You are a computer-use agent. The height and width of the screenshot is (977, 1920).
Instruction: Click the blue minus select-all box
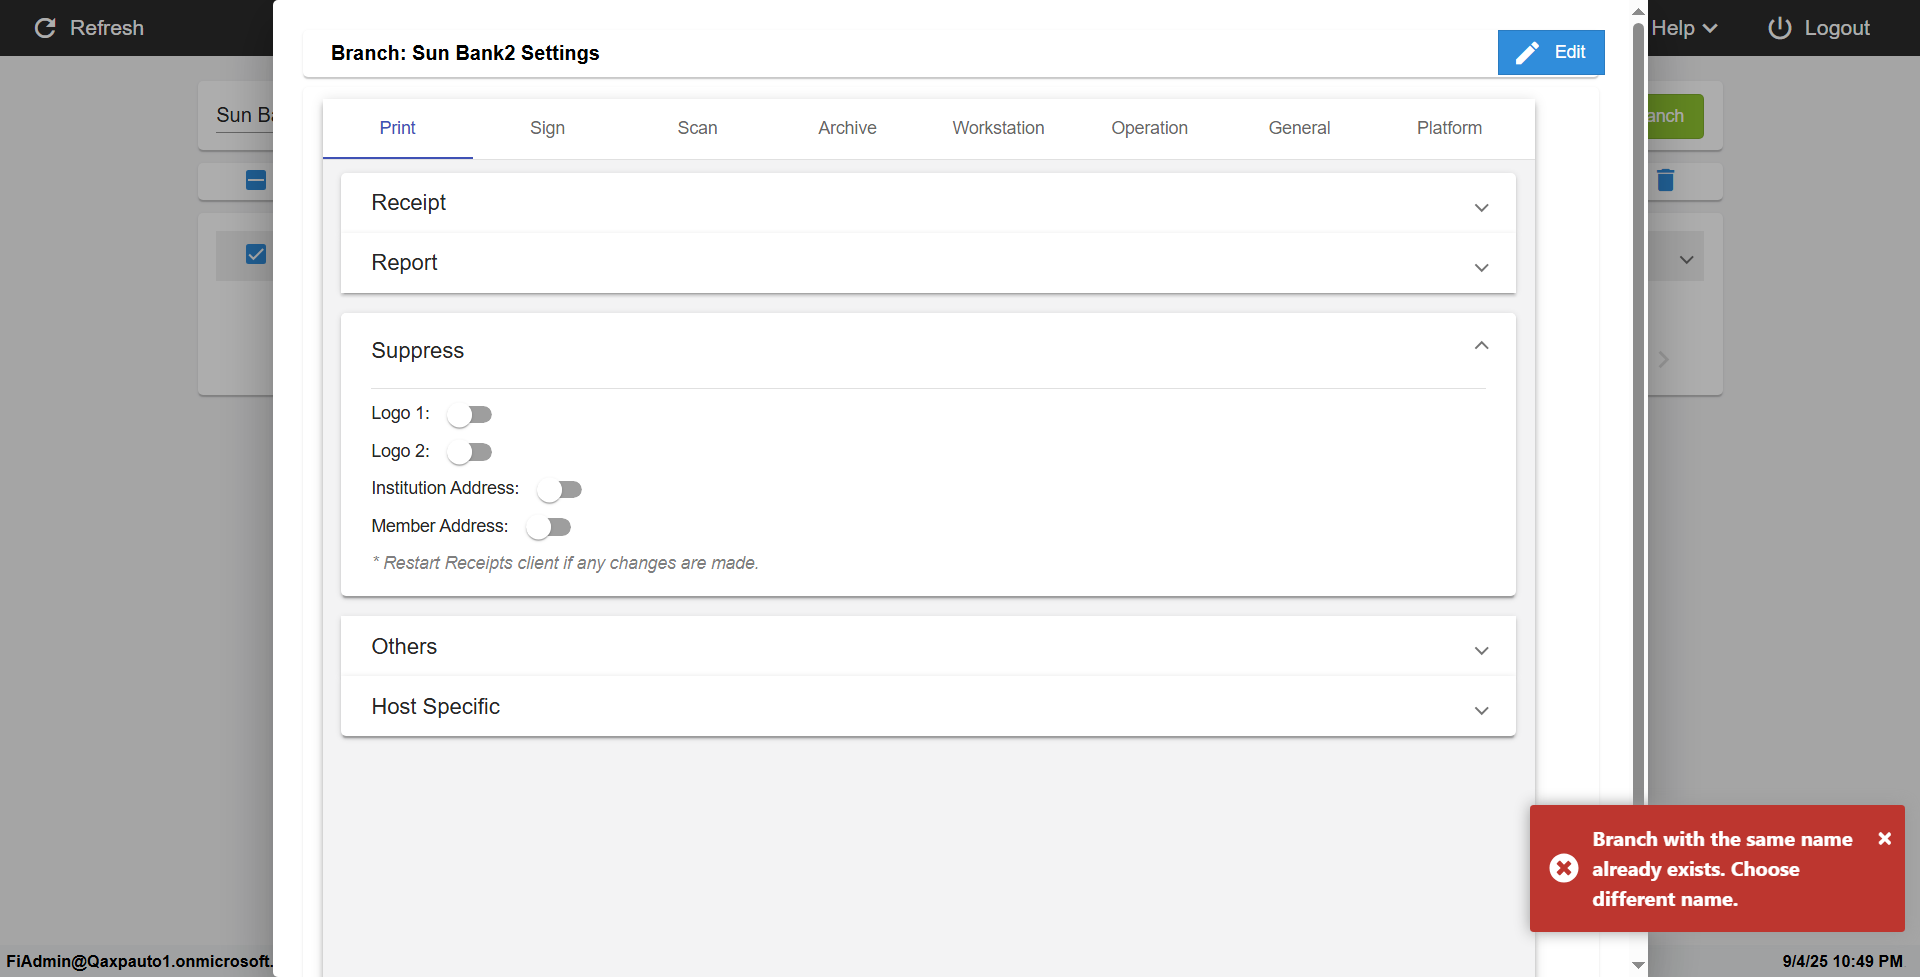pyautogui.click(x=256, y=180)
